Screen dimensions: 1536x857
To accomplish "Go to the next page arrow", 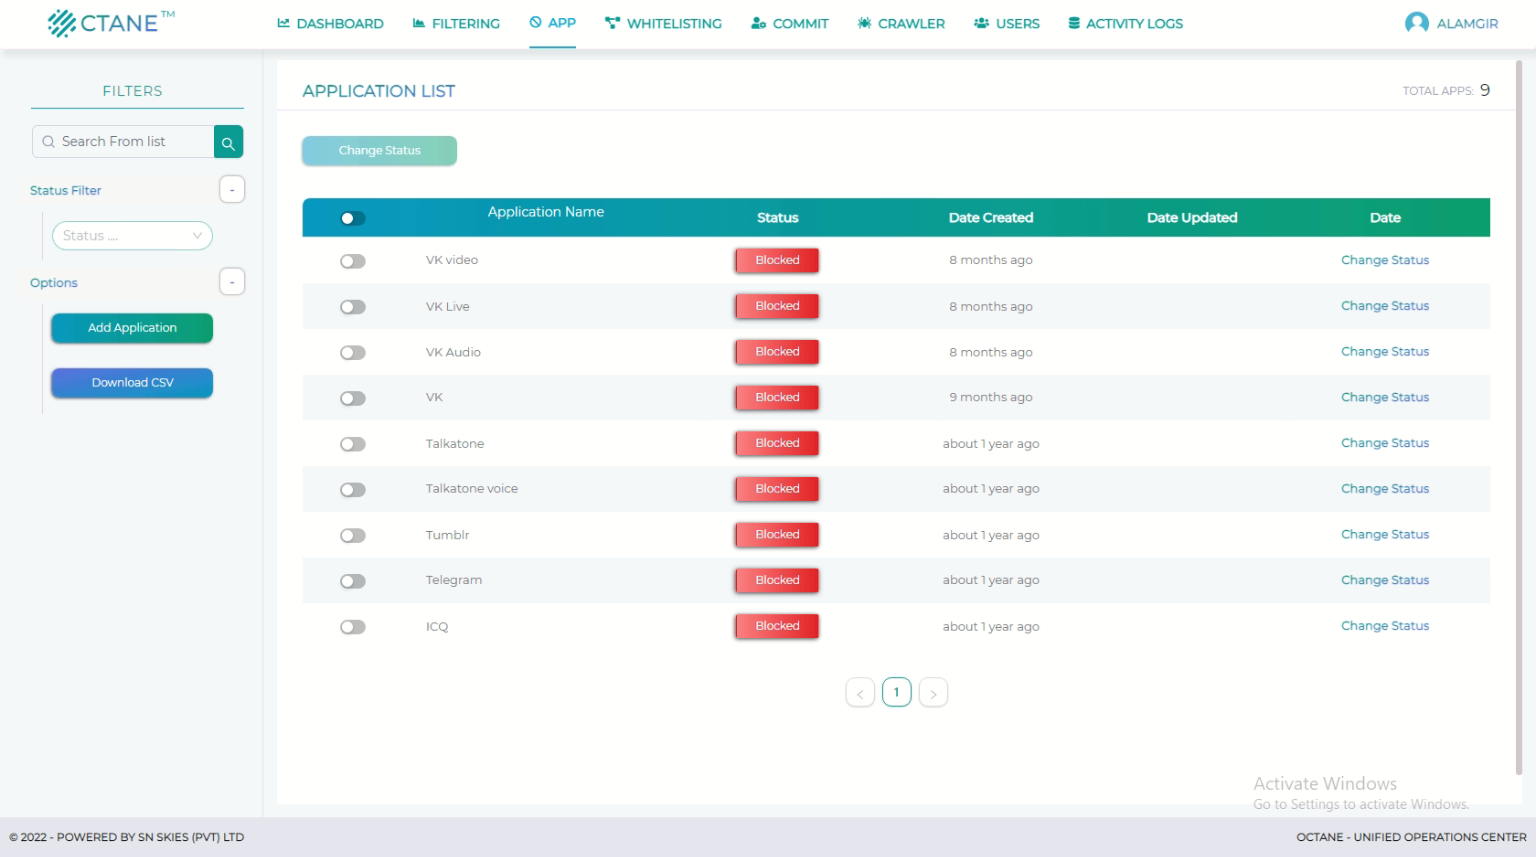I will point(933,693).
